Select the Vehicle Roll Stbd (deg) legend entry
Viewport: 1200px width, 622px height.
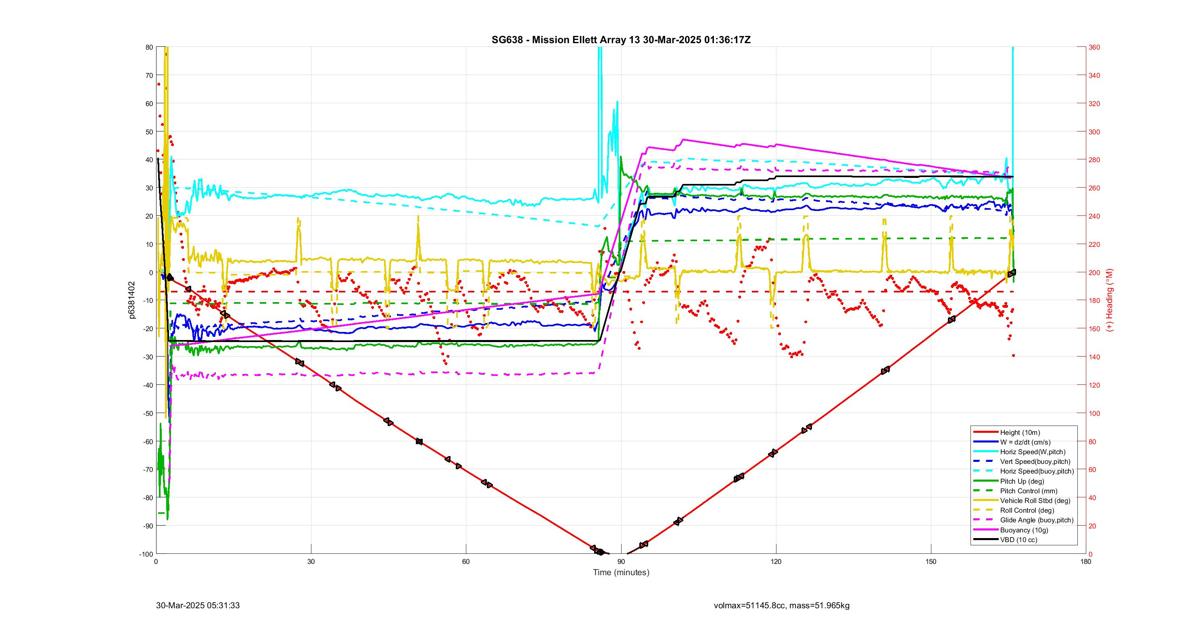point(1035,500)
